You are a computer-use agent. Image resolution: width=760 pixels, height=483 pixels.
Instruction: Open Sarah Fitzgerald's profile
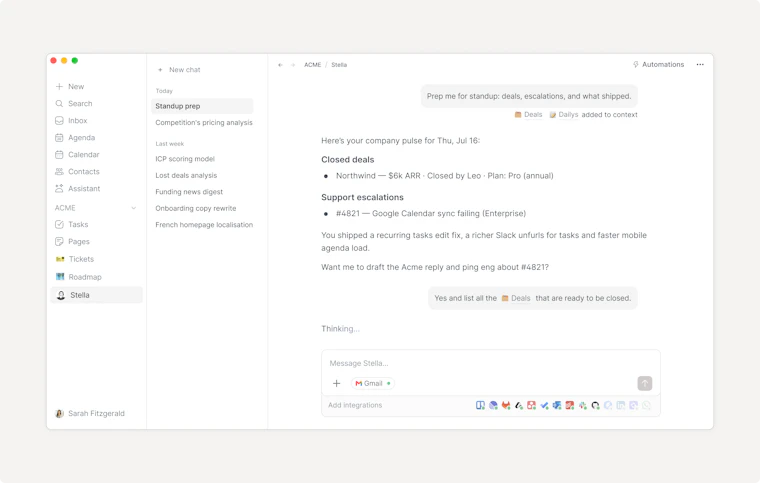pos(90,414)
